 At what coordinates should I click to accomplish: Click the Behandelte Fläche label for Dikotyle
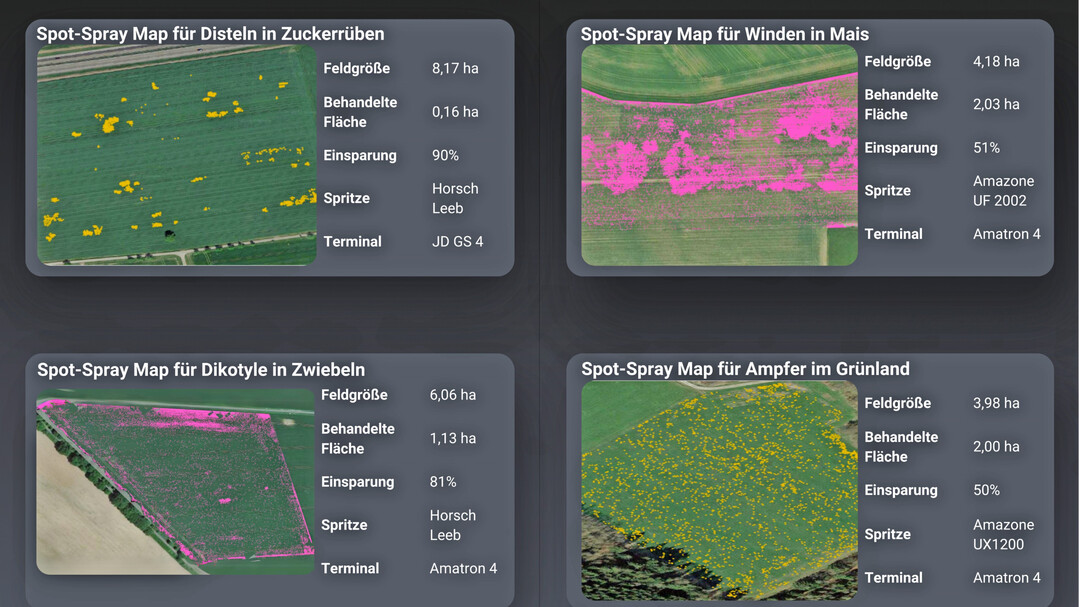(358, 438)
